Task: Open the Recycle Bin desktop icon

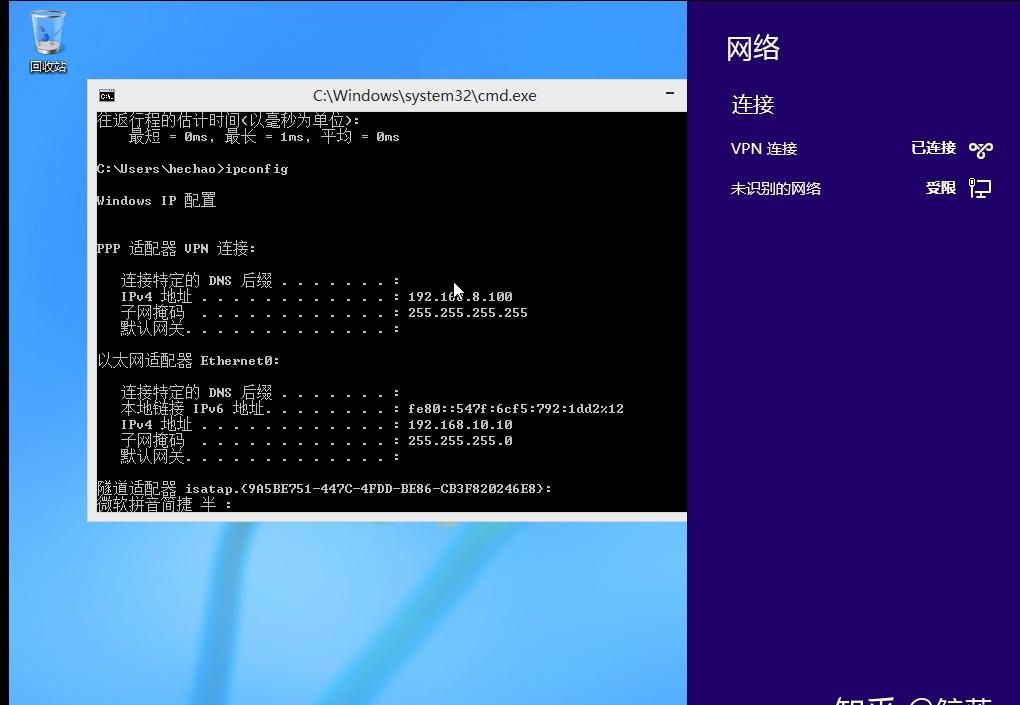Action: click(x=47, y=41)
